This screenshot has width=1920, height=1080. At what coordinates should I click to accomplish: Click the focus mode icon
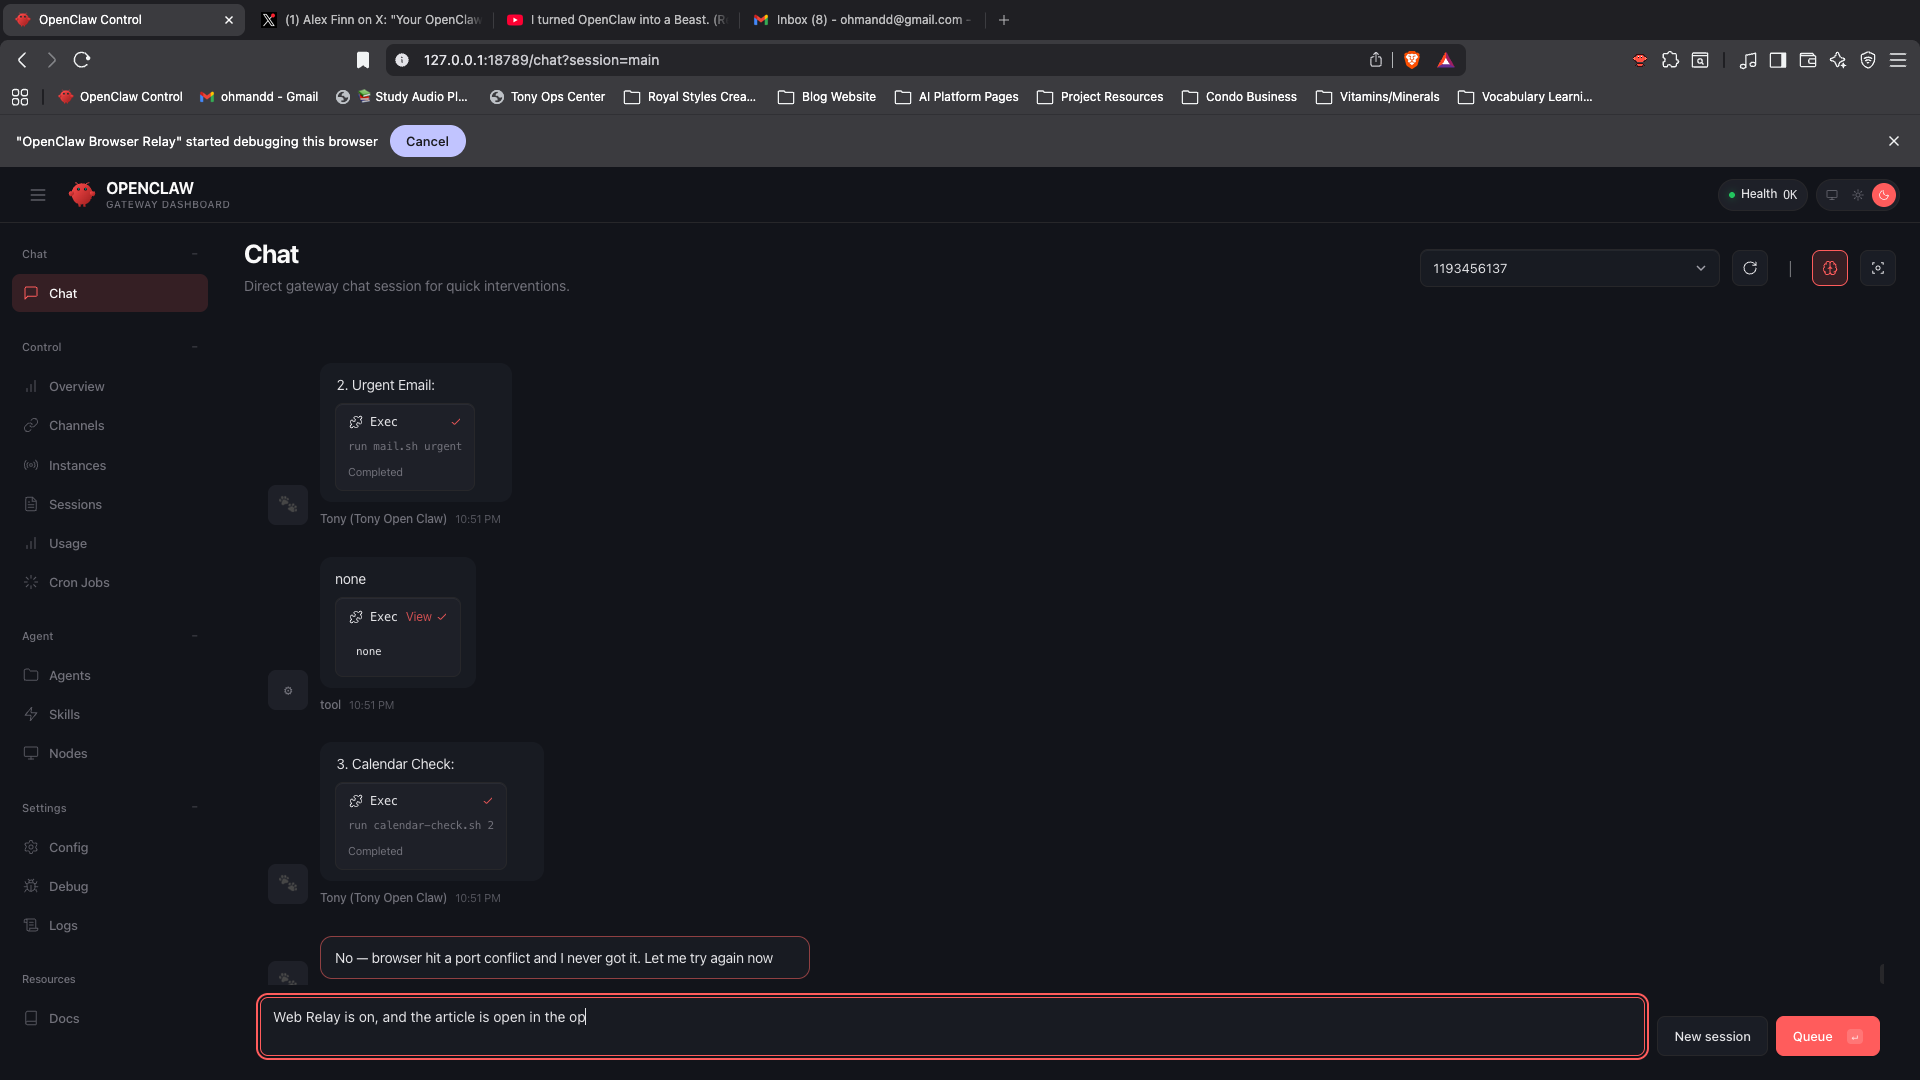coord(1877,268)
